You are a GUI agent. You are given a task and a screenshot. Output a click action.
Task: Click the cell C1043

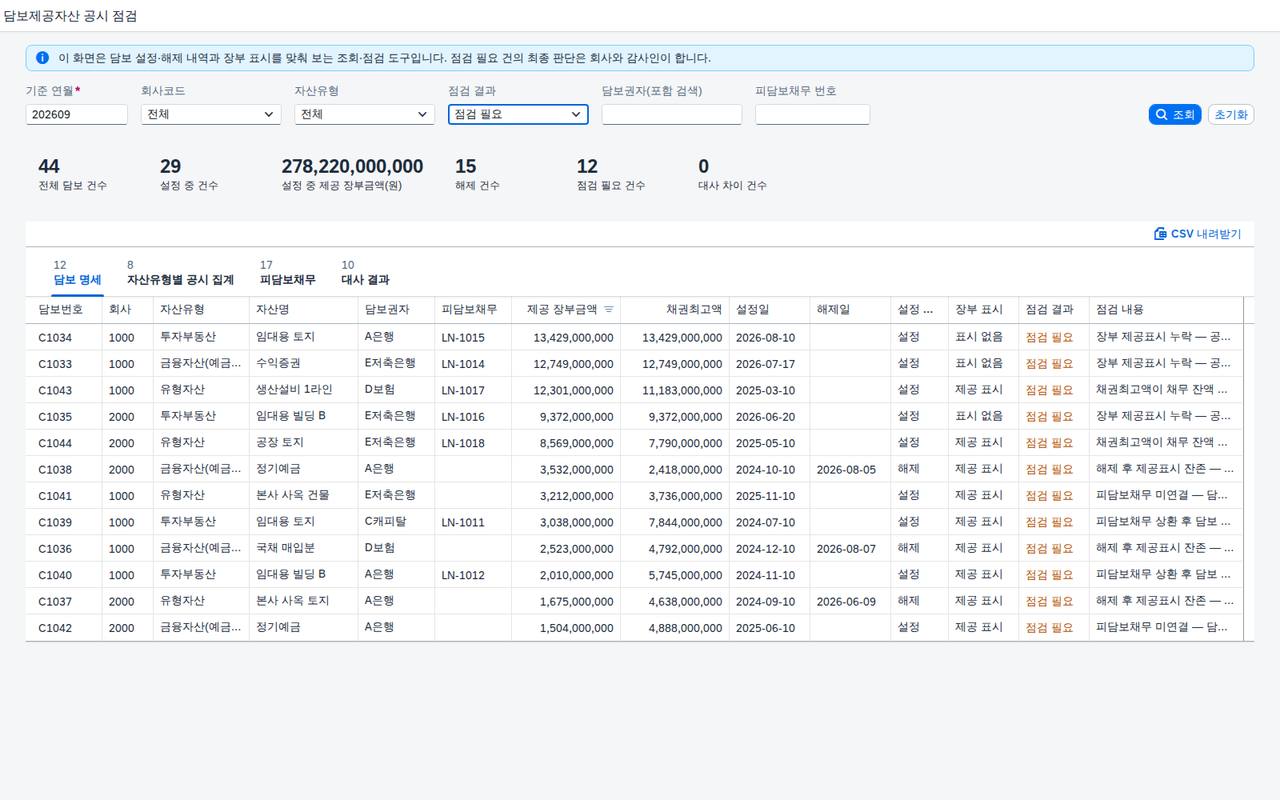coord(55,390)
